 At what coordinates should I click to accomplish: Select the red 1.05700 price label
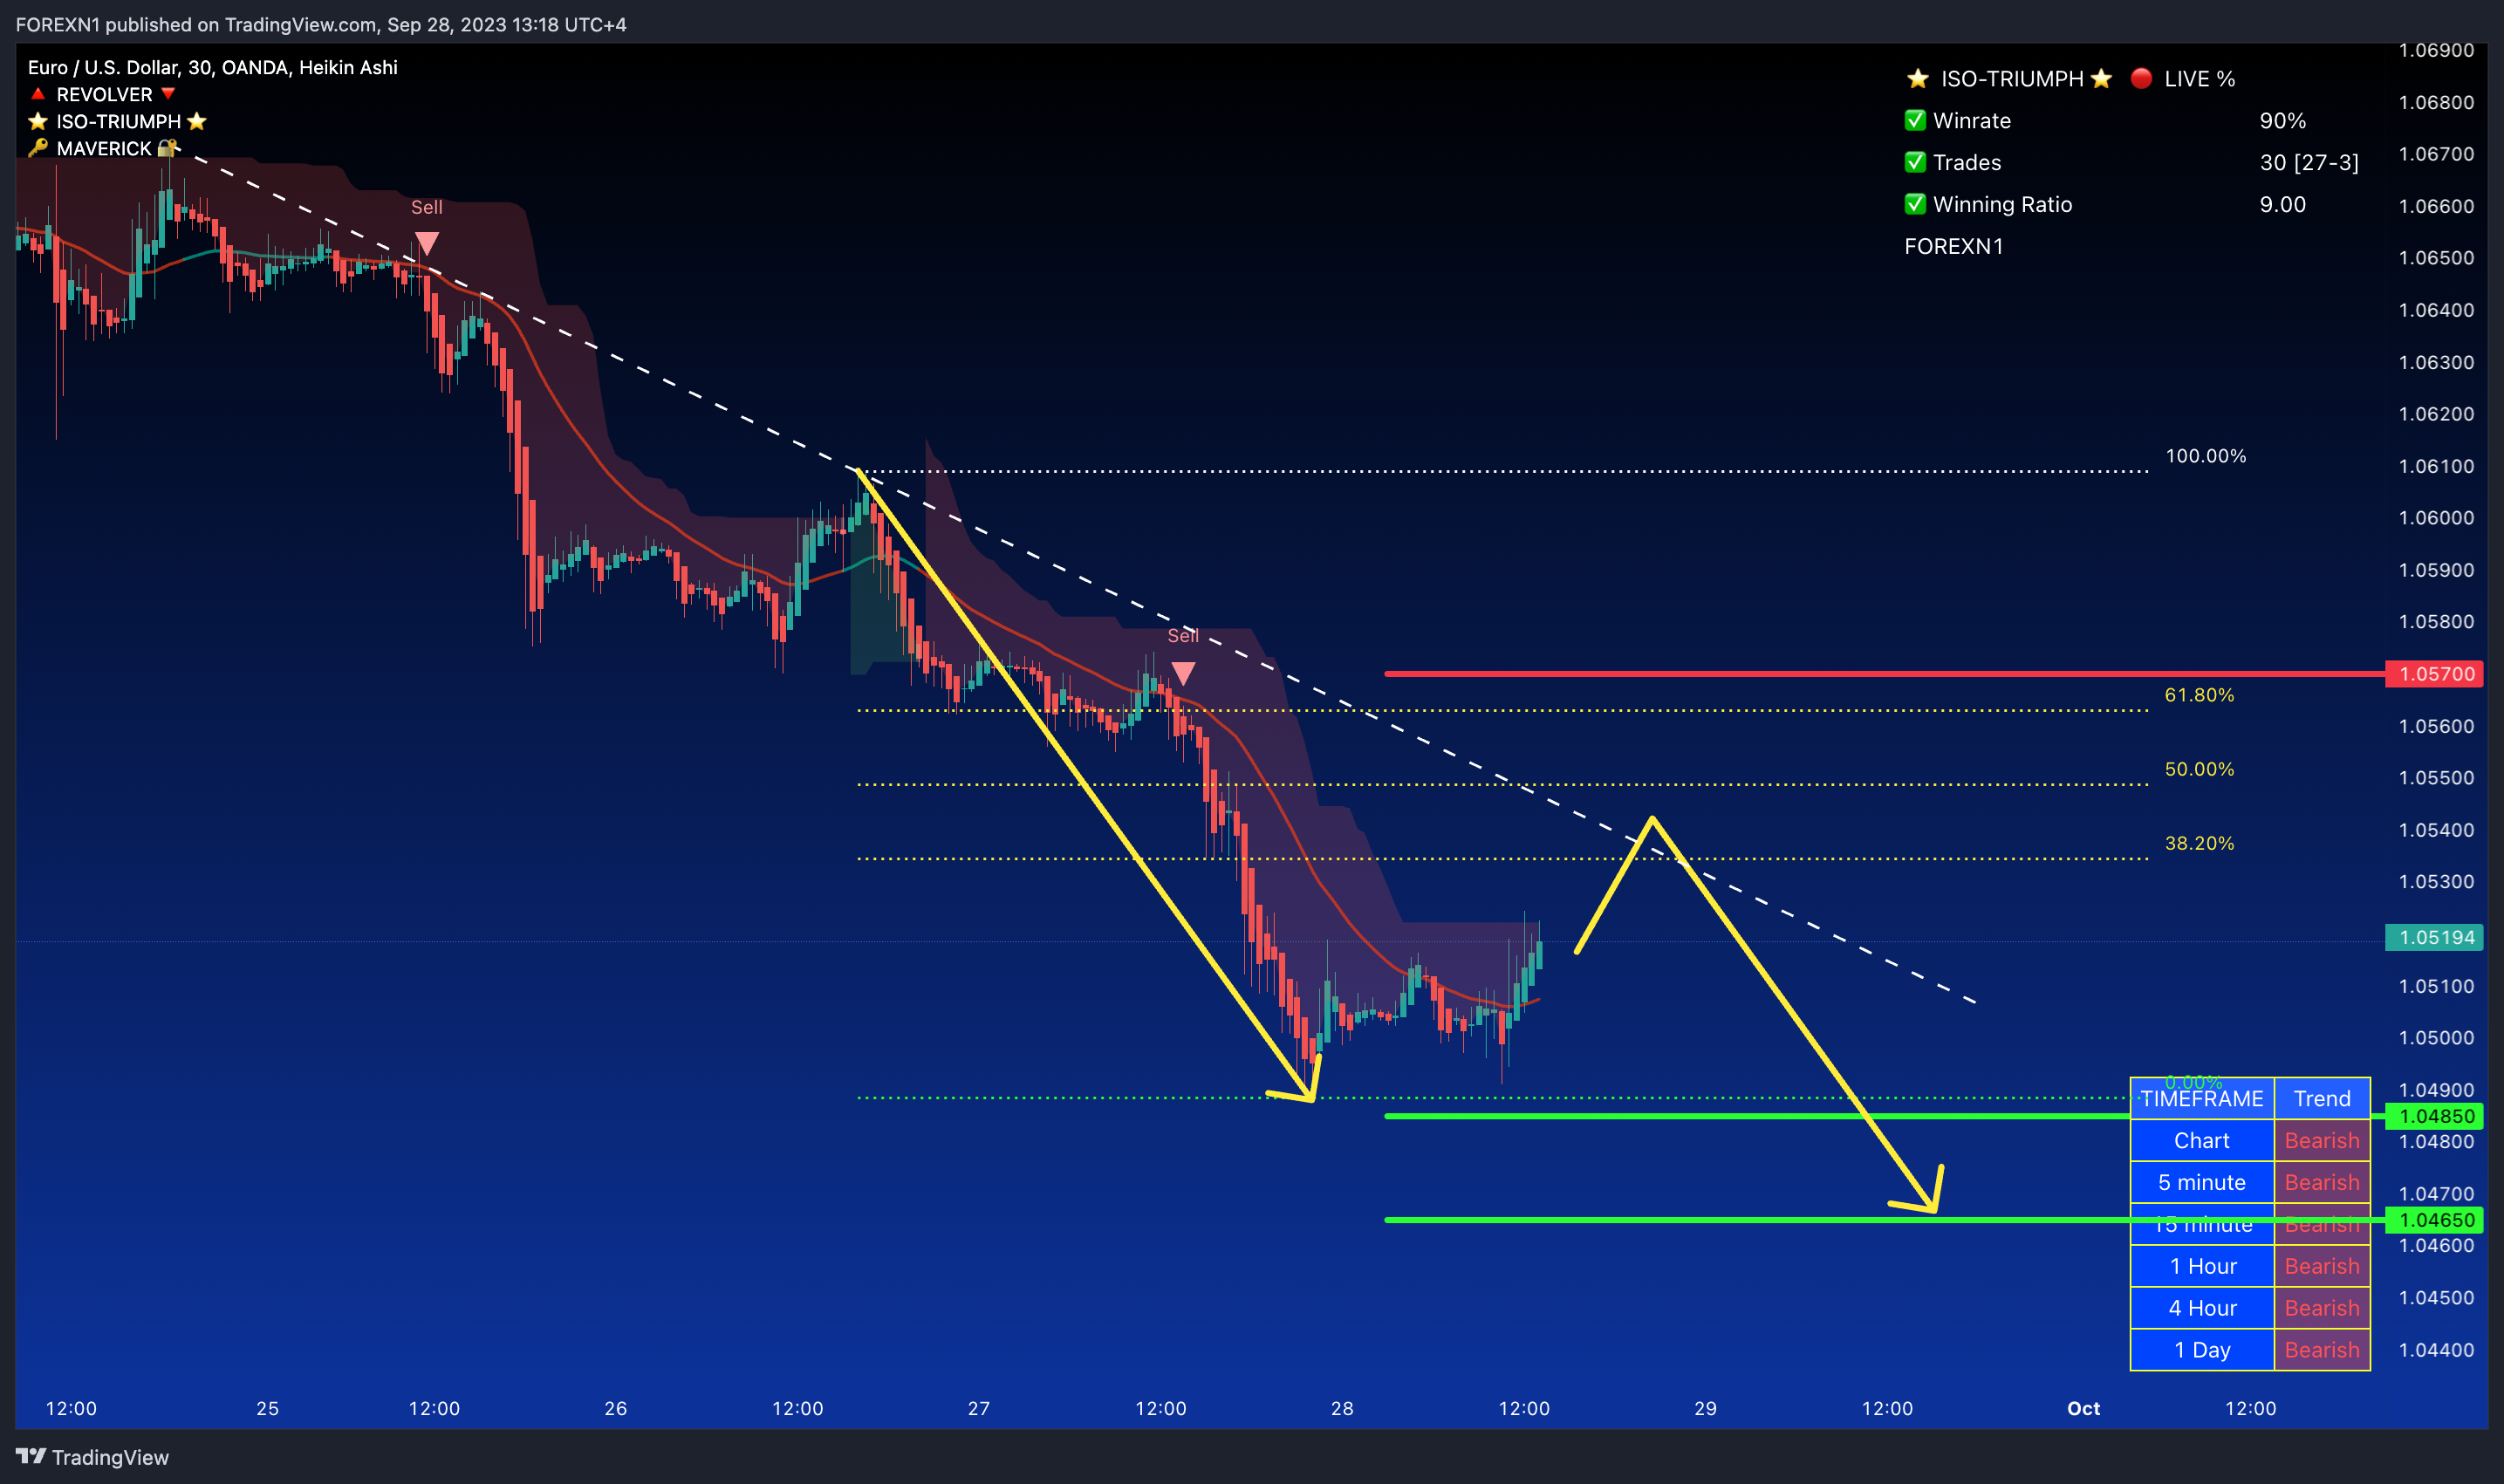[x=2436, y=674]
